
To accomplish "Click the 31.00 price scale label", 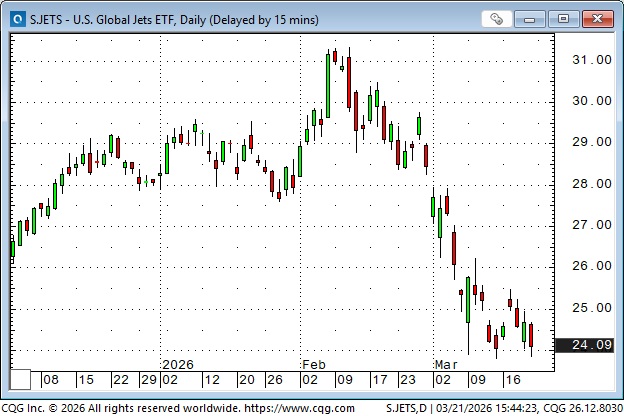I will [x=590, y=59].
